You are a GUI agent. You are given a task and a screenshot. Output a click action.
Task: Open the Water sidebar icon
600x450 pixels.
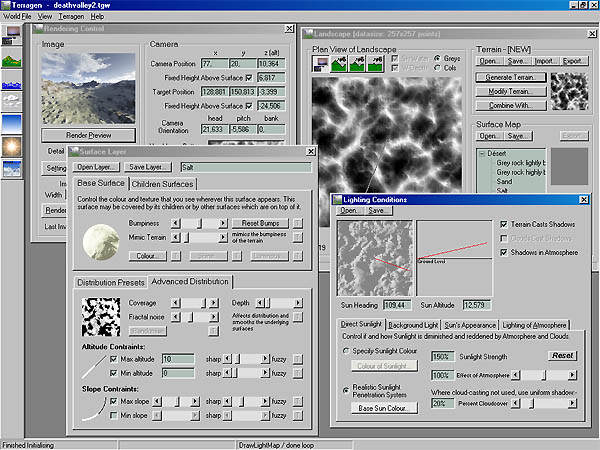coord(12,81)
